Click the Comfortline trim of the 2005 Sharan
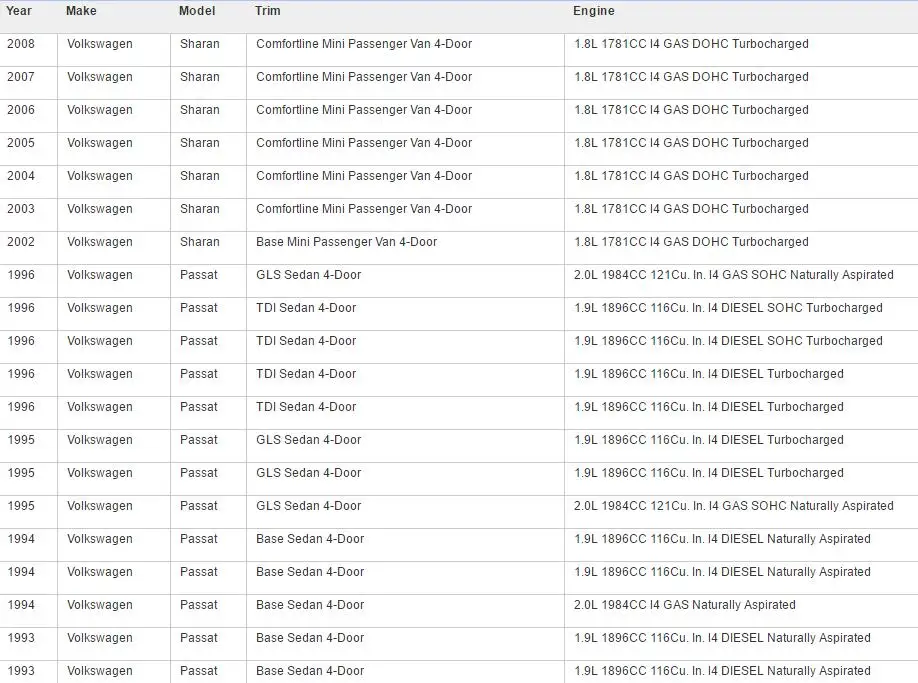 (364, 143)
